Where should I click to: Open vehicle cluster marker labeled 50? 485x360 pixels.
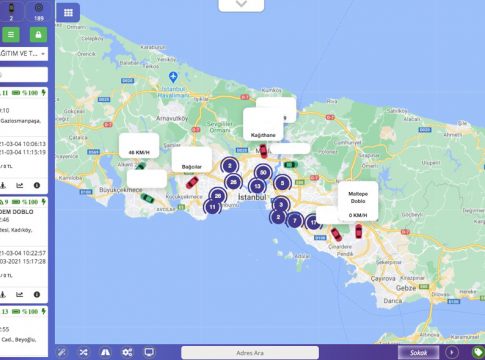(x=263, y=173)
